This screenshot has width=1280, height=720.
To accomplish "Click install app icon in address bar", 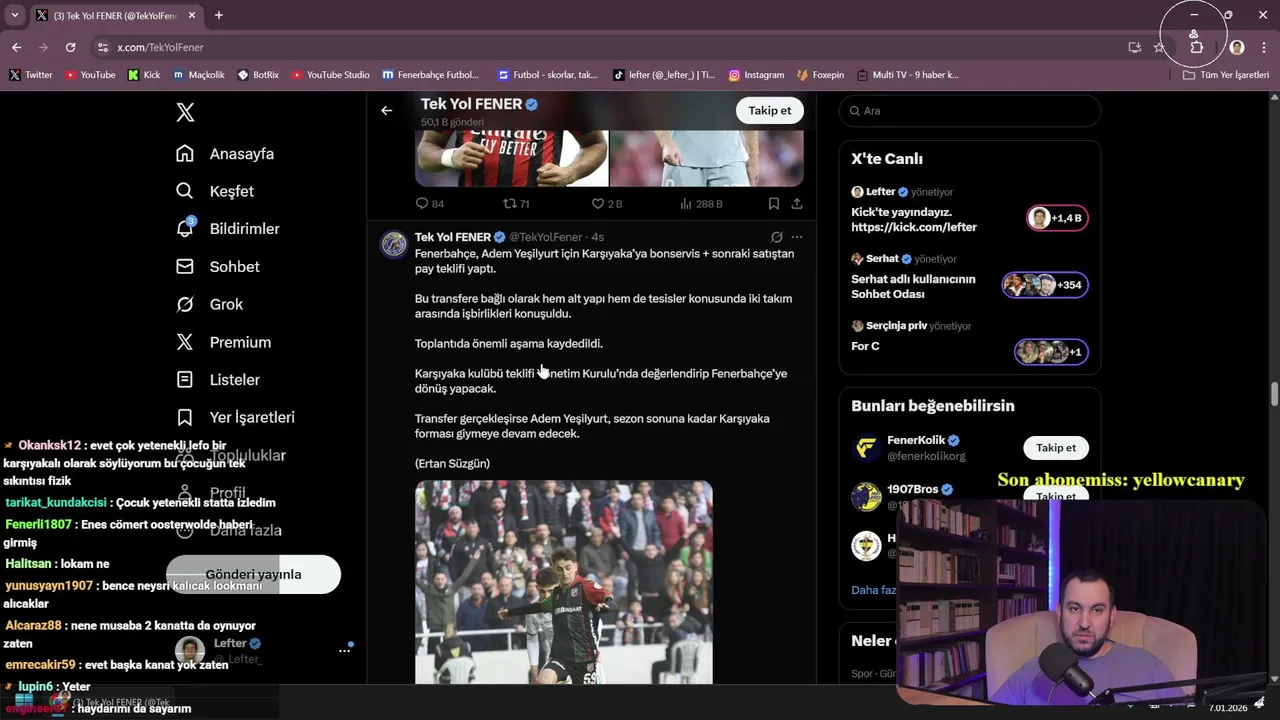I will coord(1134,47).
